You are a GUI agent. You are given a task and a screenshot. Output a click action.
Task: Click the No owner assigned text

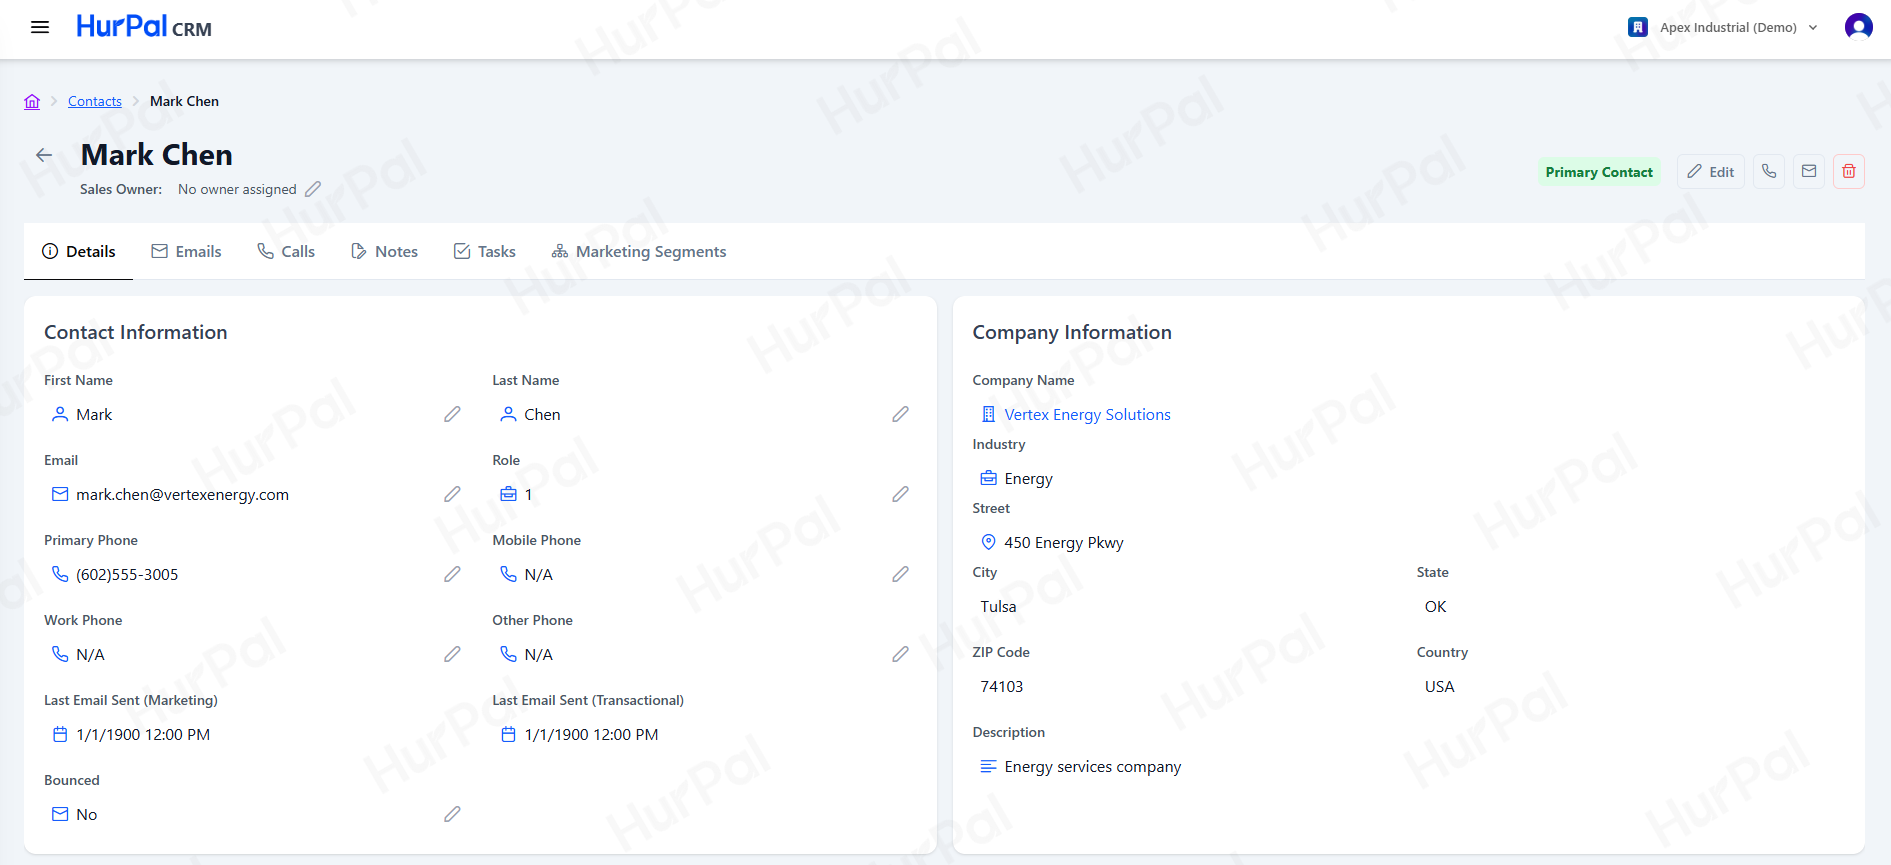[237, 189]
